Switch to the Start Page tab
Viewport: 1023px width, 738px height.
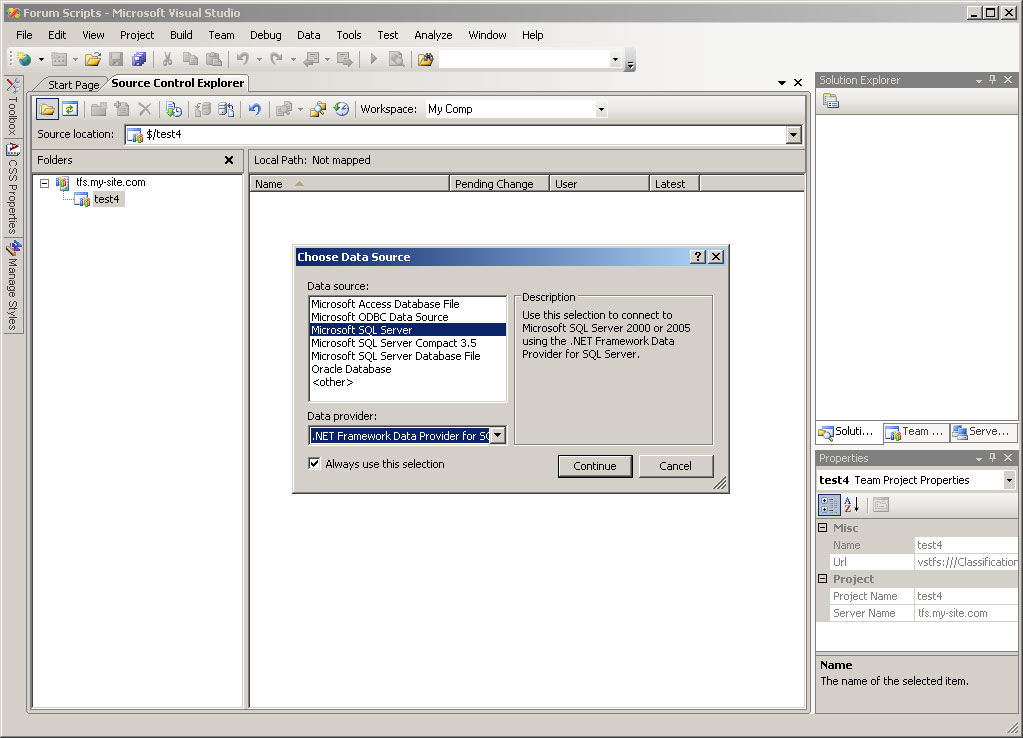73,85
